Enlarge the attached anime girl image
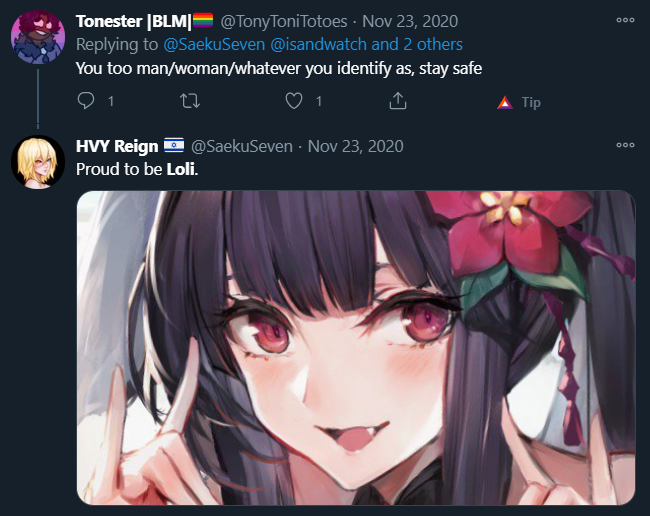The image size is (650, 516). click(356, 348)
